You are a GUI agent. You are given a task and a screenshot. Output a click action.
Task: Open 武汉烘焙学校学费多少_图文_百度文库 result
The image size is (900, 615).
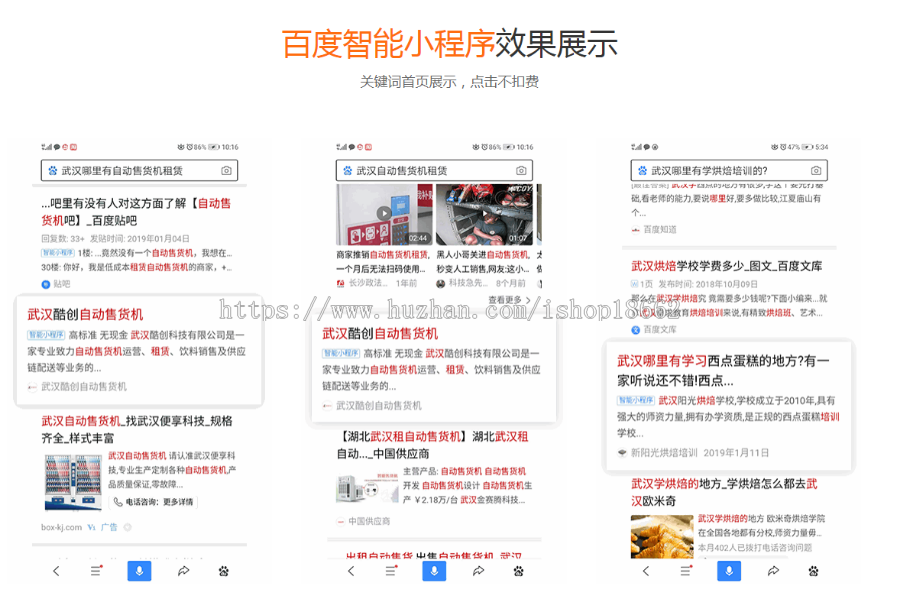point(727,266)
